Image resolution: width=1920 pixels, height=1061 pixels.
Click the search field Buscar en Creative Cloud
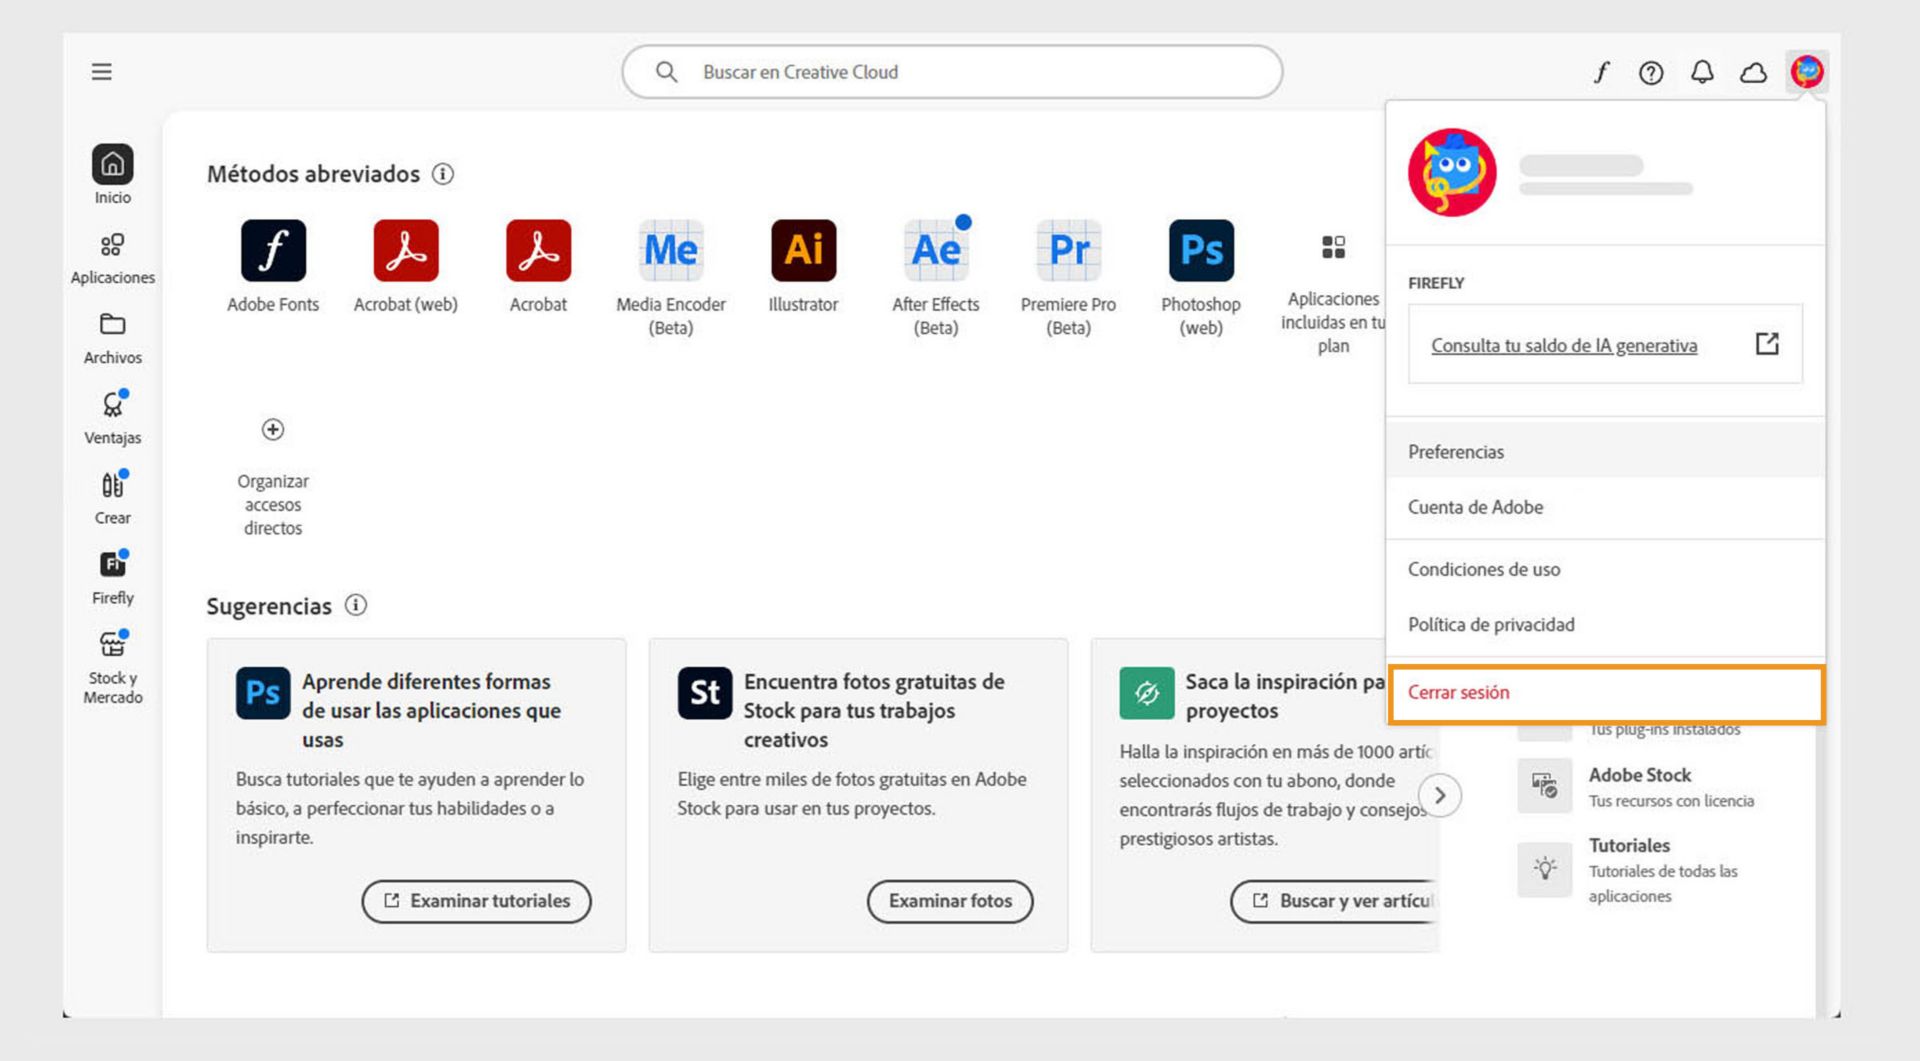click(x=952, y=72)
